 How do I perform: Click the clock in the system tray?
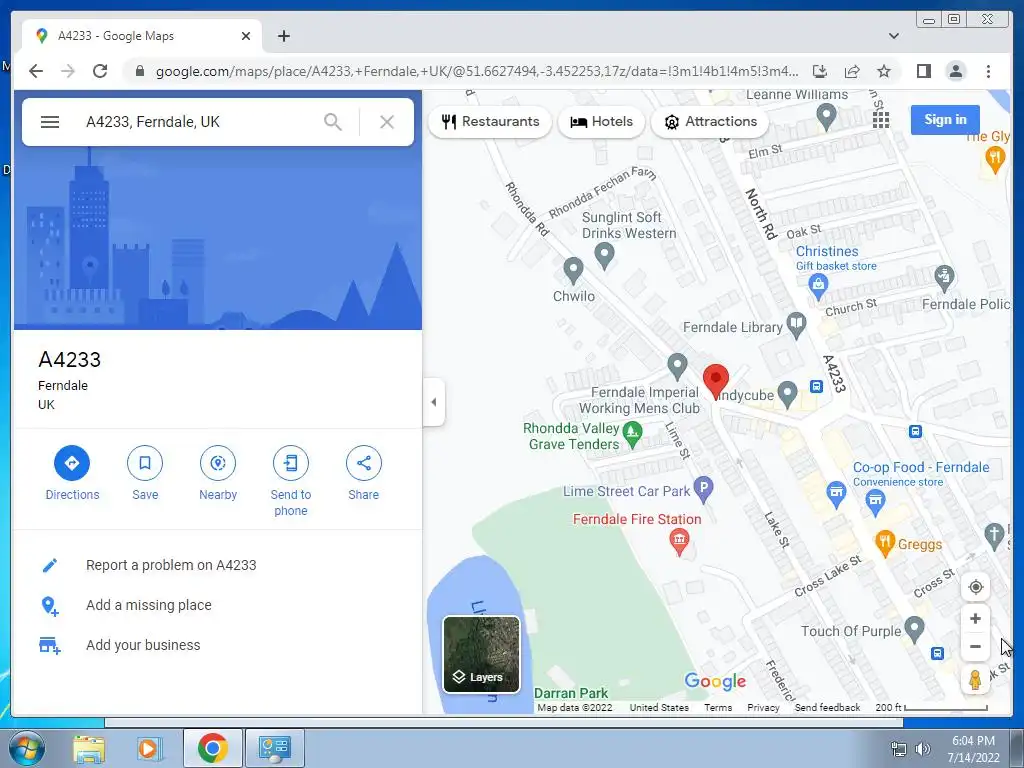click(973, 749)
